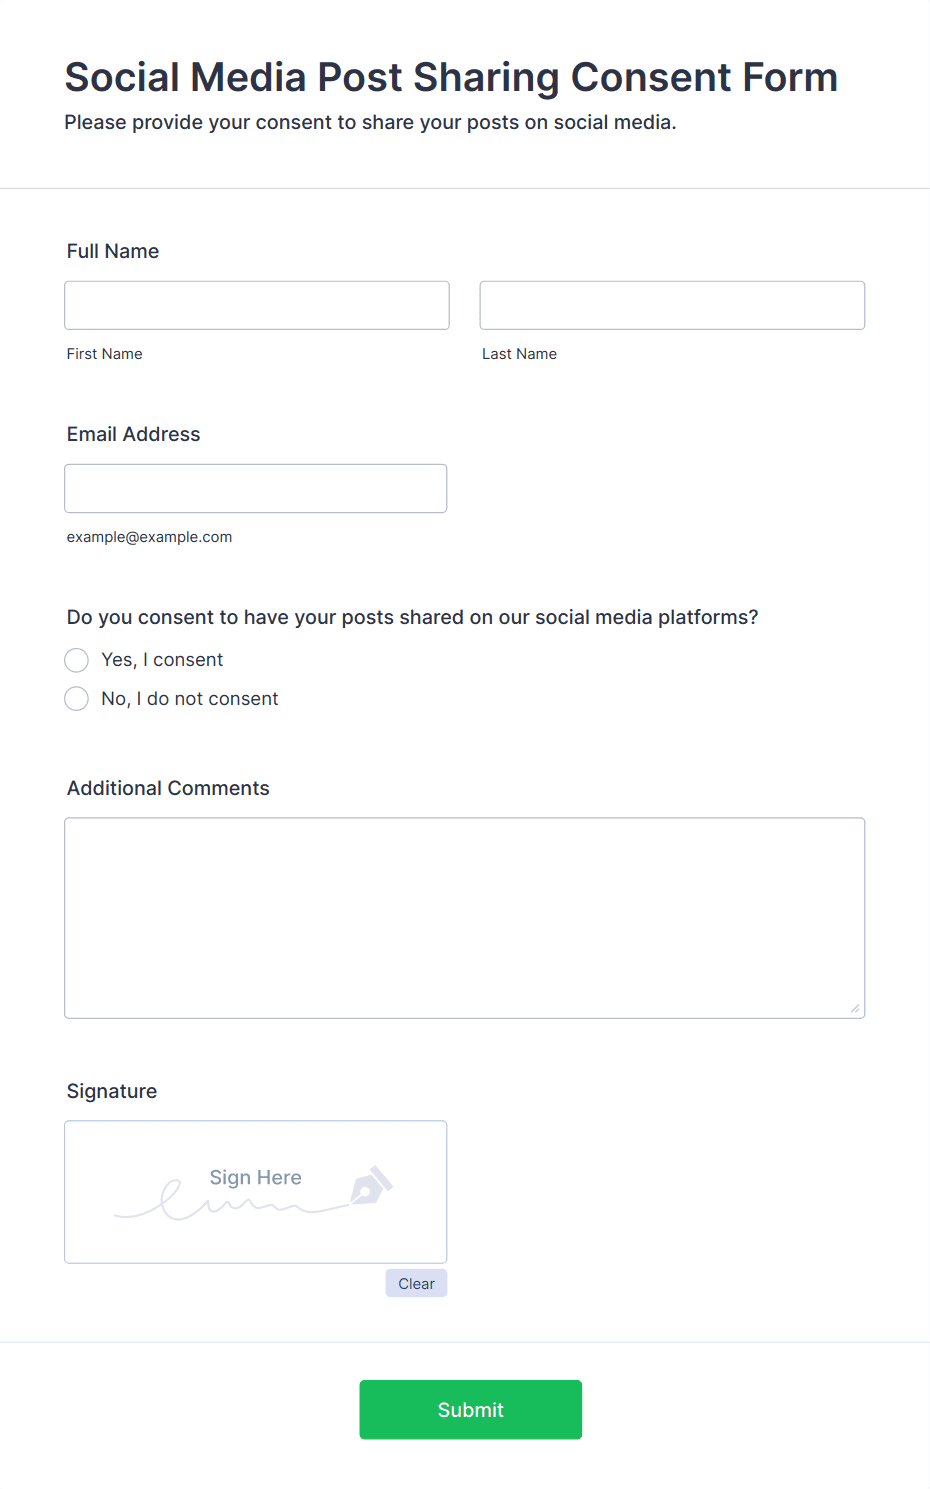Click the "Yes, I consent" label text
Image resolution: width=930 pixels, height=1489 pixels.
(x=162, y=660)
